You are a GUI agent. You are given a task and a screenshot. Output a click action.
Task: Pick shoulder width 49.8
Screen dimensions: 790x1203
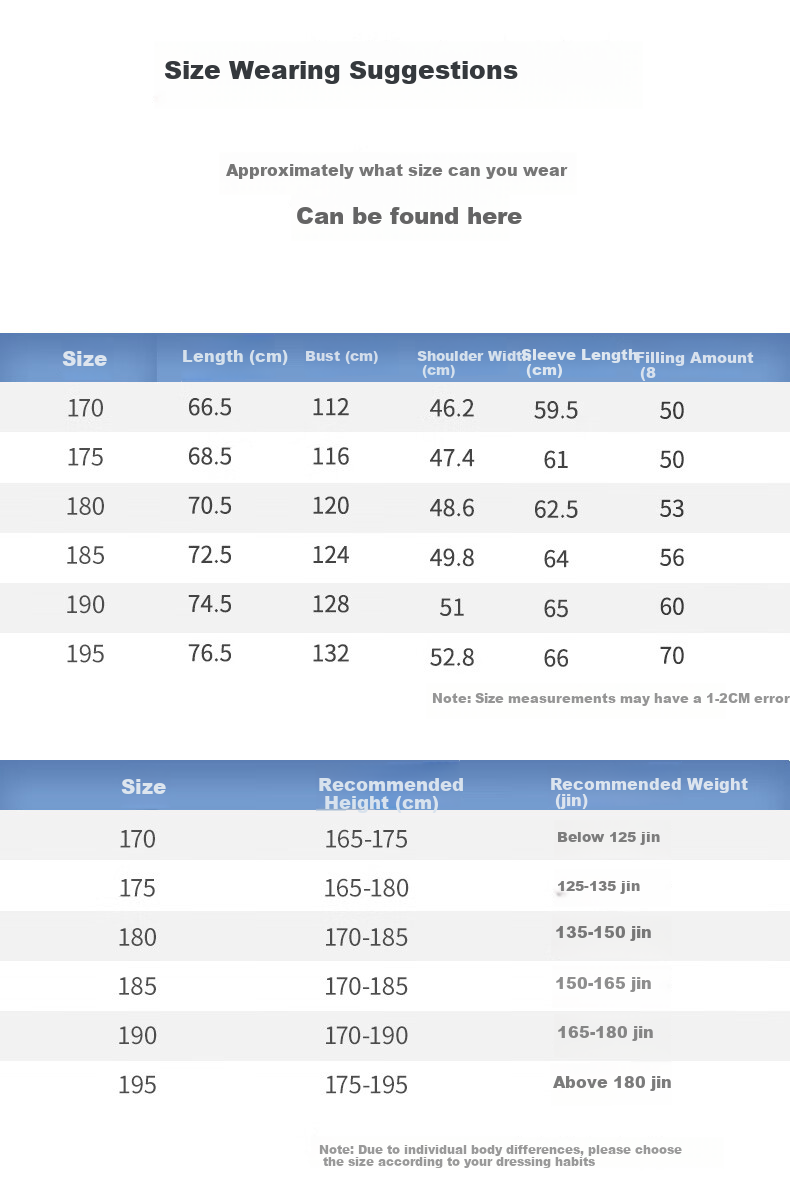pos(452,557)
